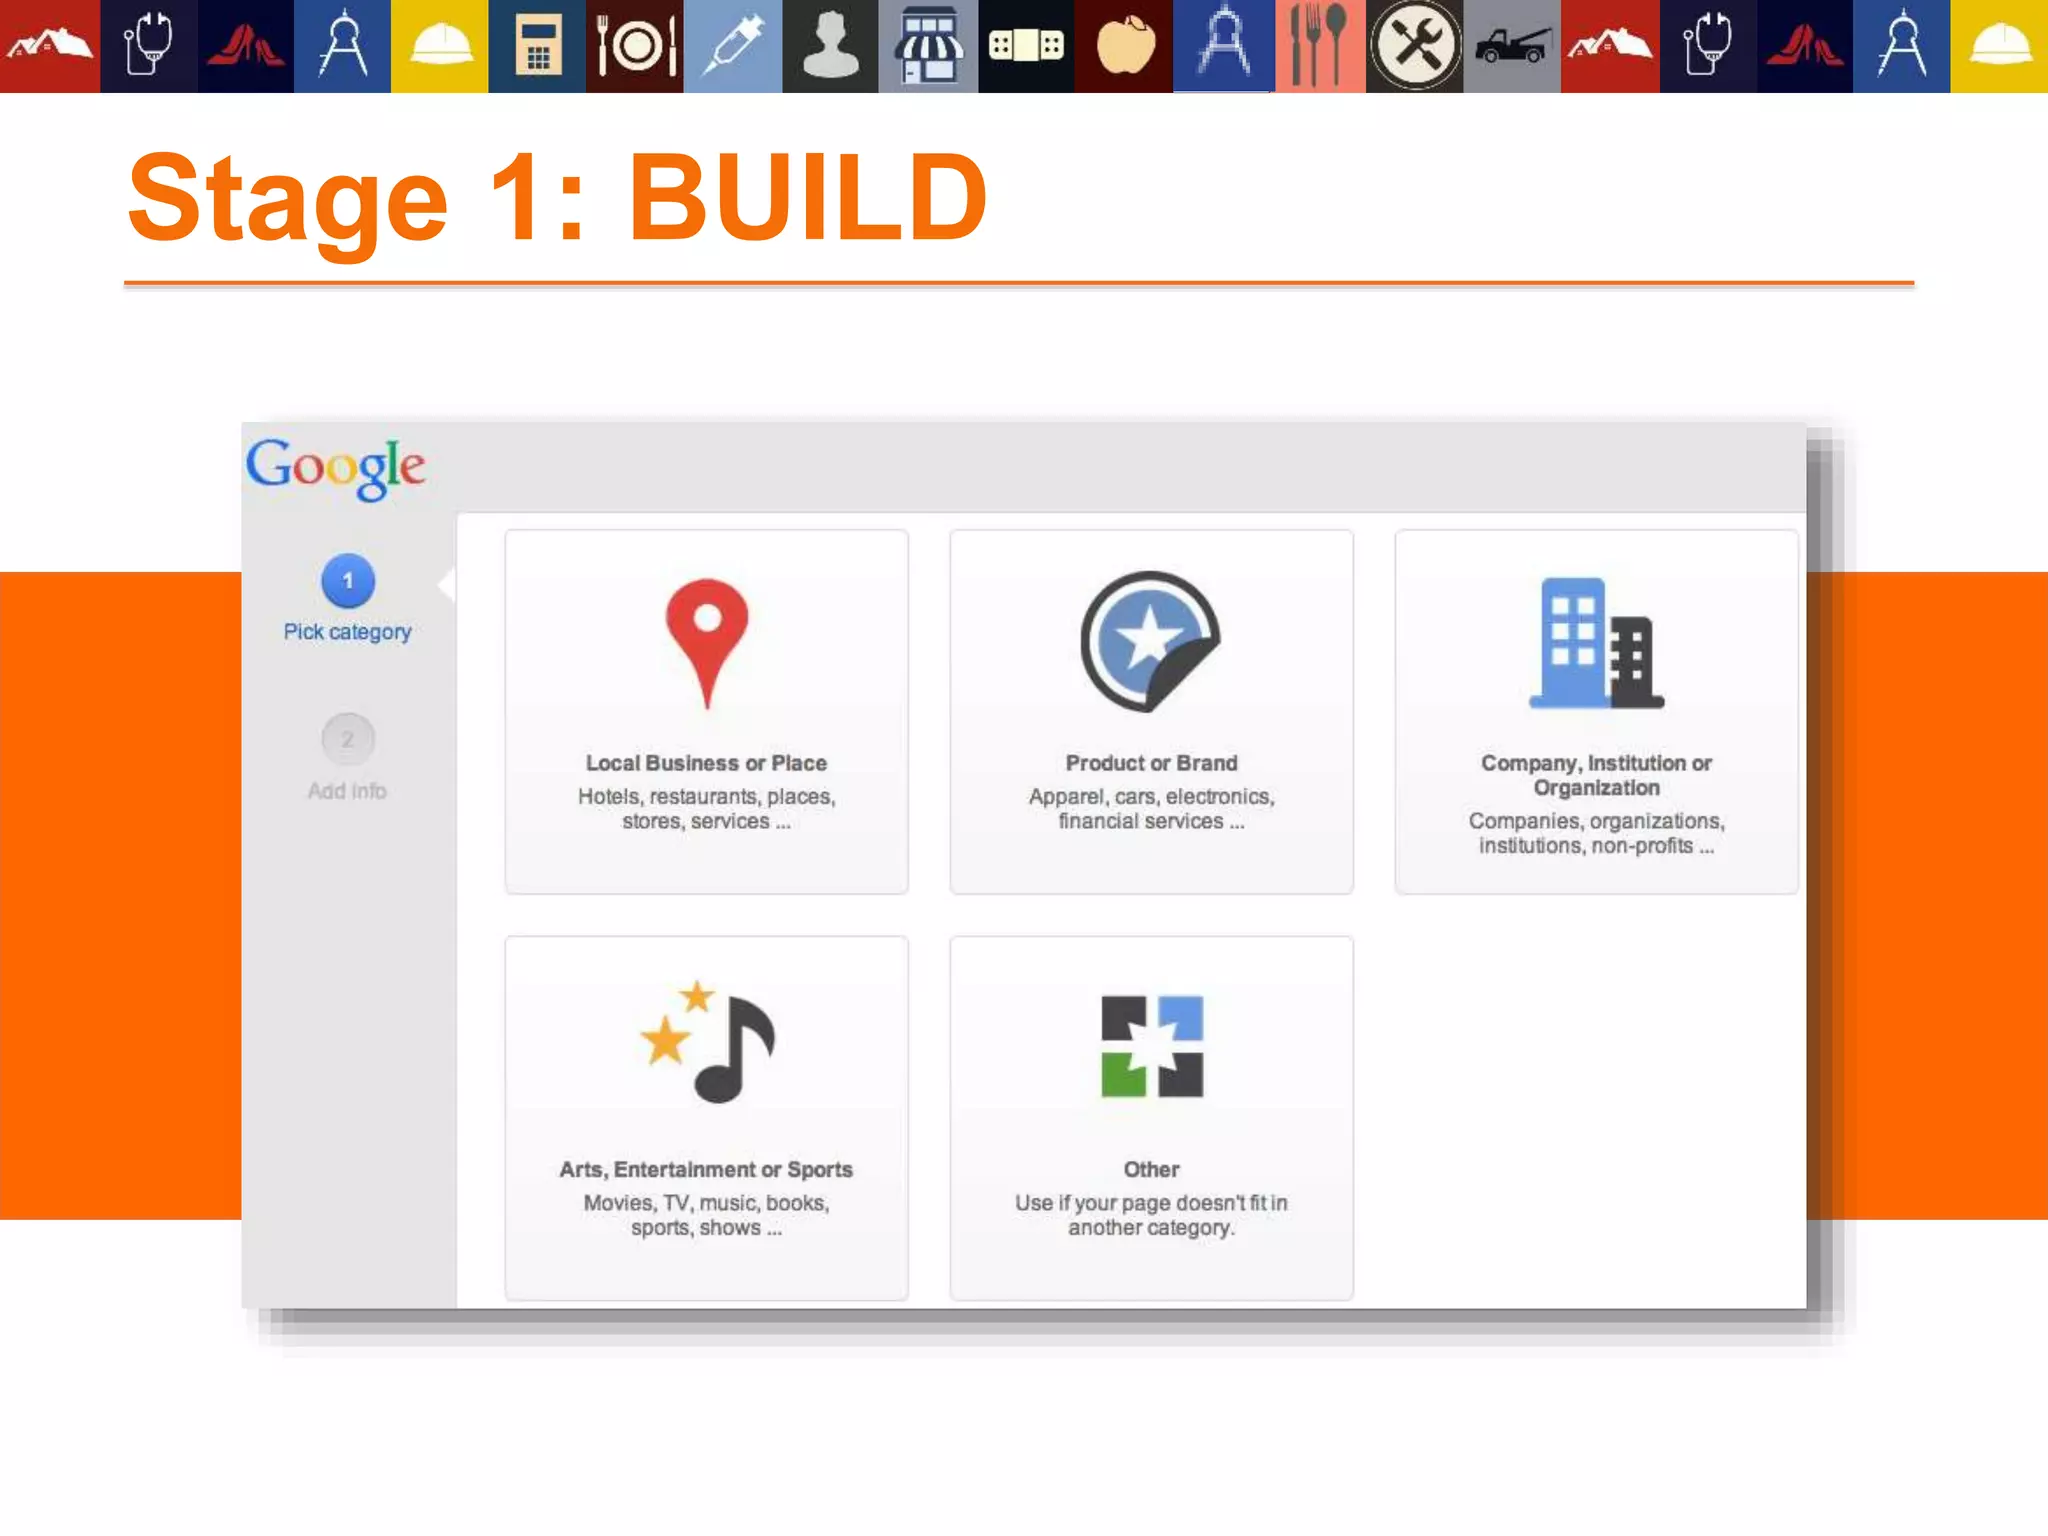
Task: Click the tow truck banner icon
Action: tap(1512, 46)
